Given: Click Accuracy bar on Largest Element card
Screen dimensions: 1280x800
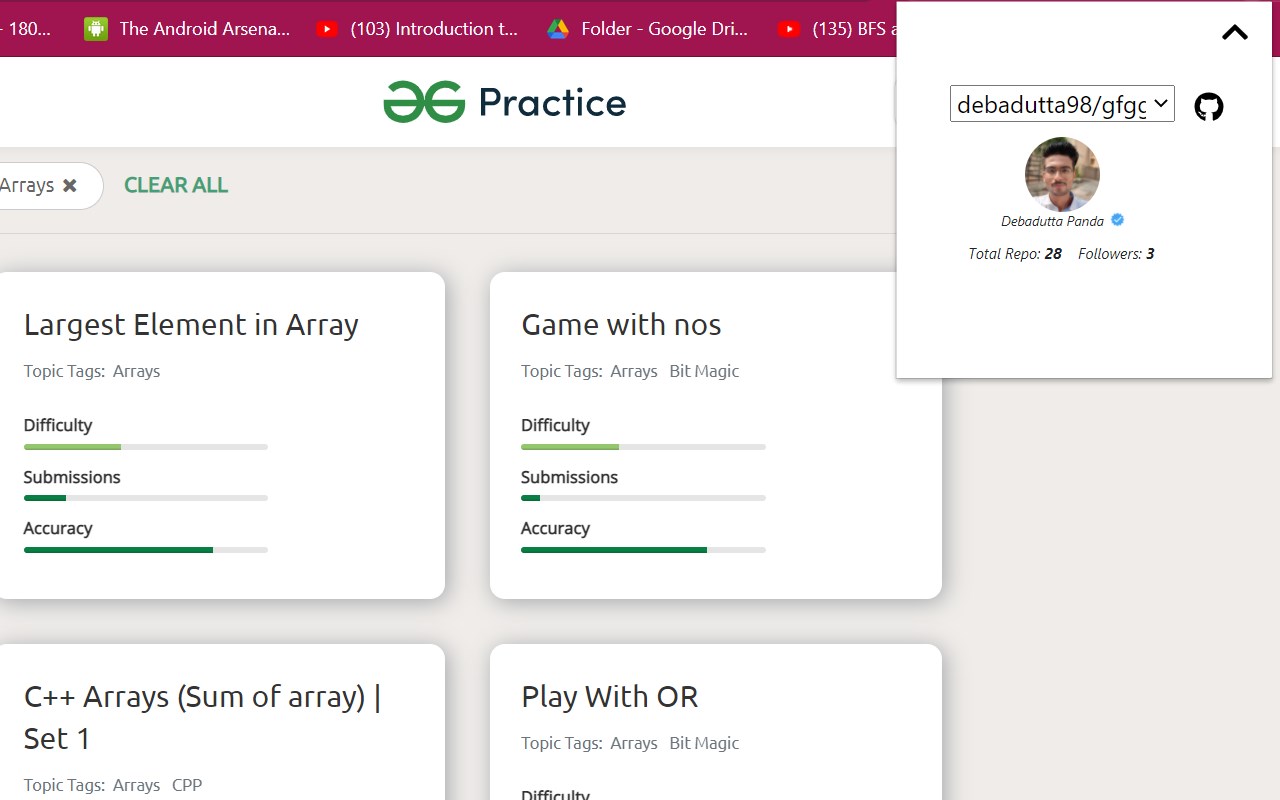Looking at the screenshot, I should coord(146,550).
